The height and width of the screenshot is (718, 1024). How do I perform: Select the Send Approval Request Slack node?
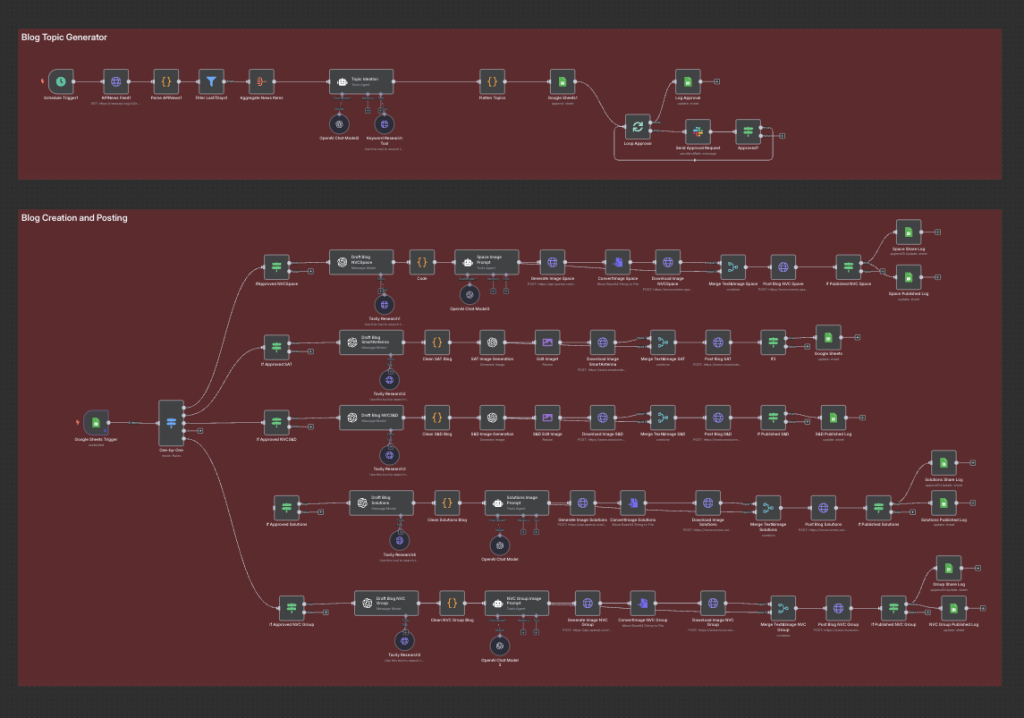(697, 131)
